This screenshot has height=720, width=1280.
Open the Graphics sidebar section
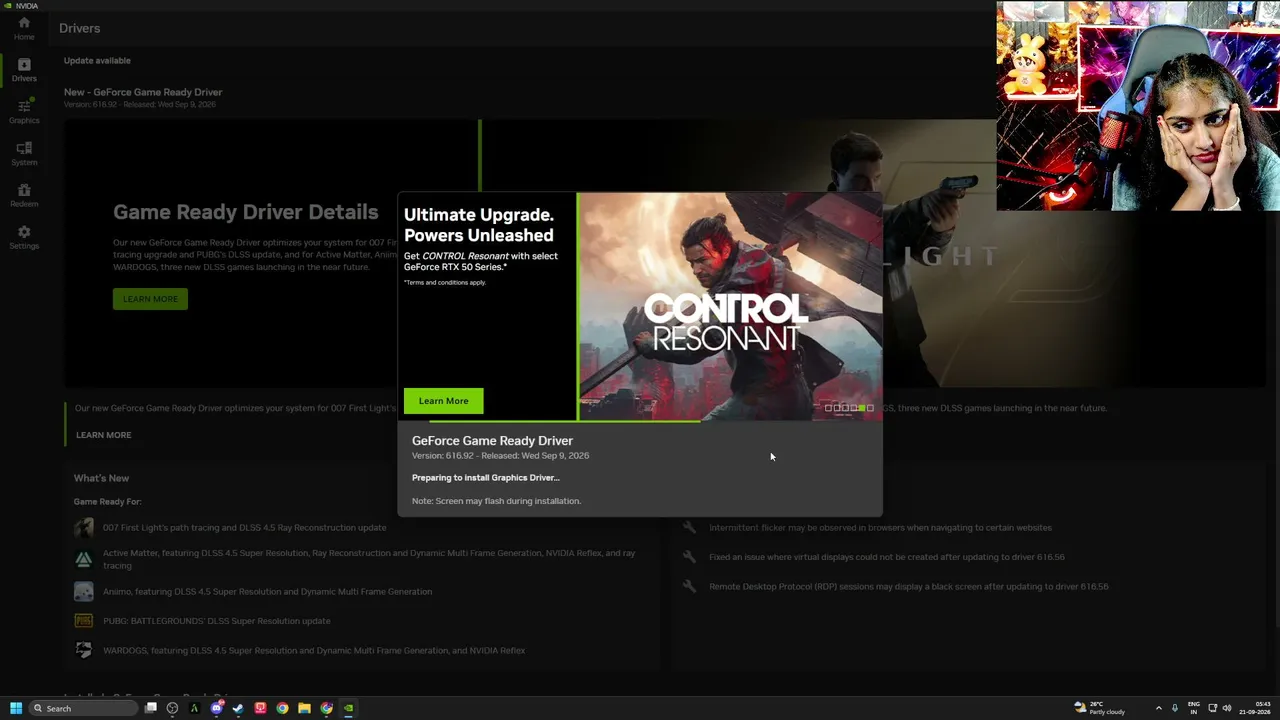click(24, 111)
